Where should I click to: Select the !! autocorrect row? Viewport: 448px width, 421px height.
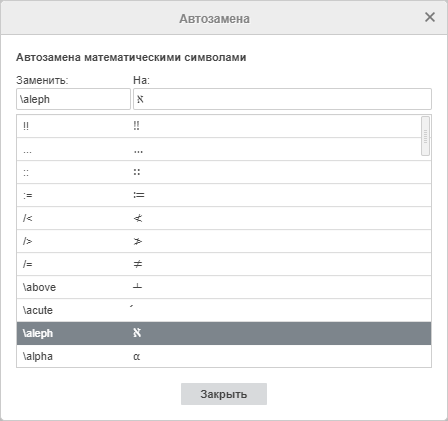click(x=219, y=126)
